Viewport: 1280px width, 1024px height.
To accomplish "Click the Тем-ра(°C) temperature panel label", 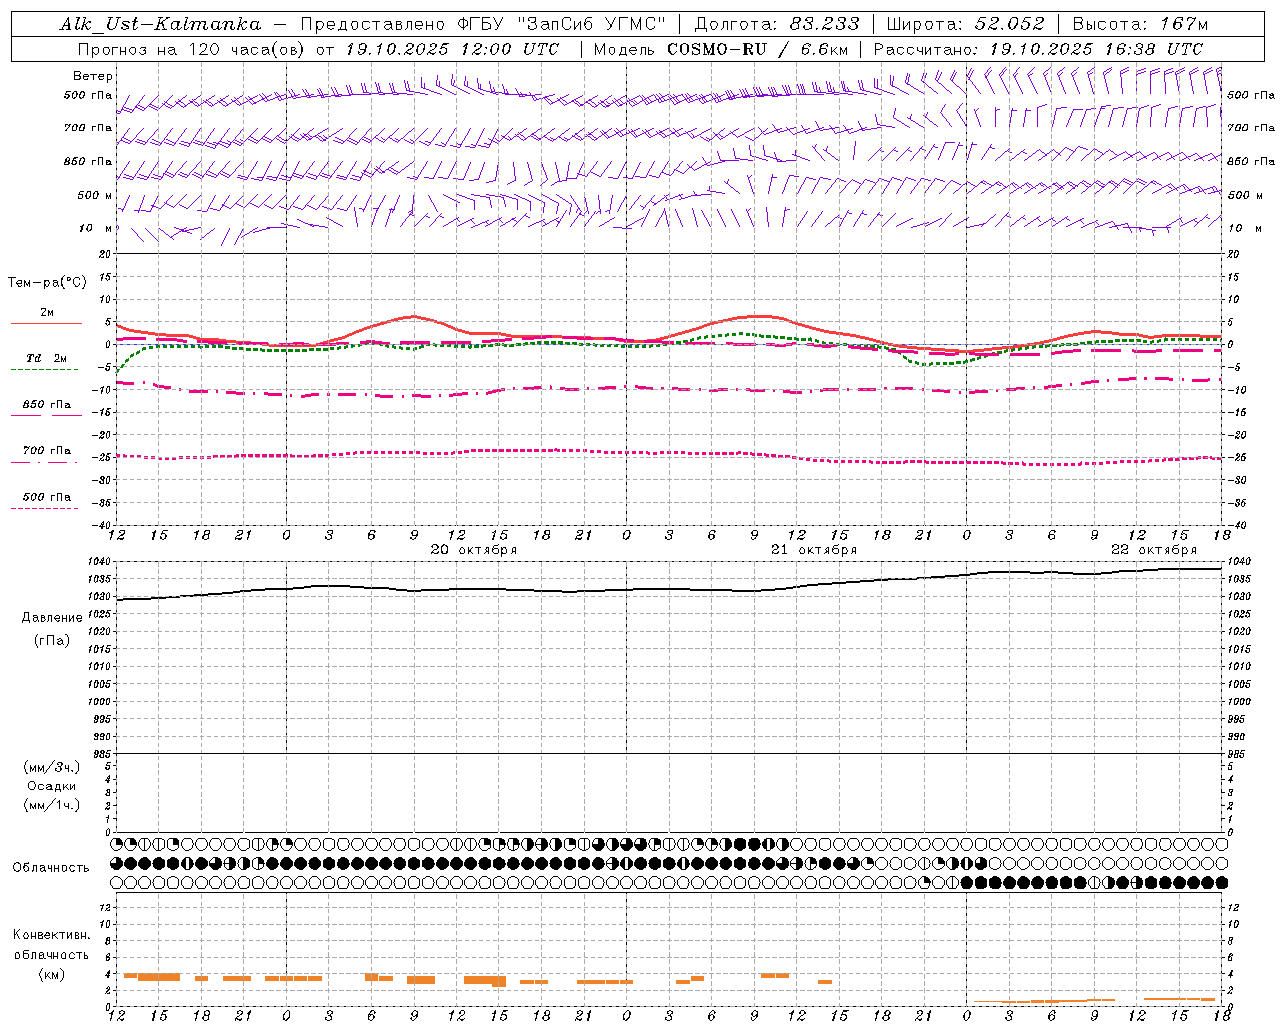I will 47,282.
